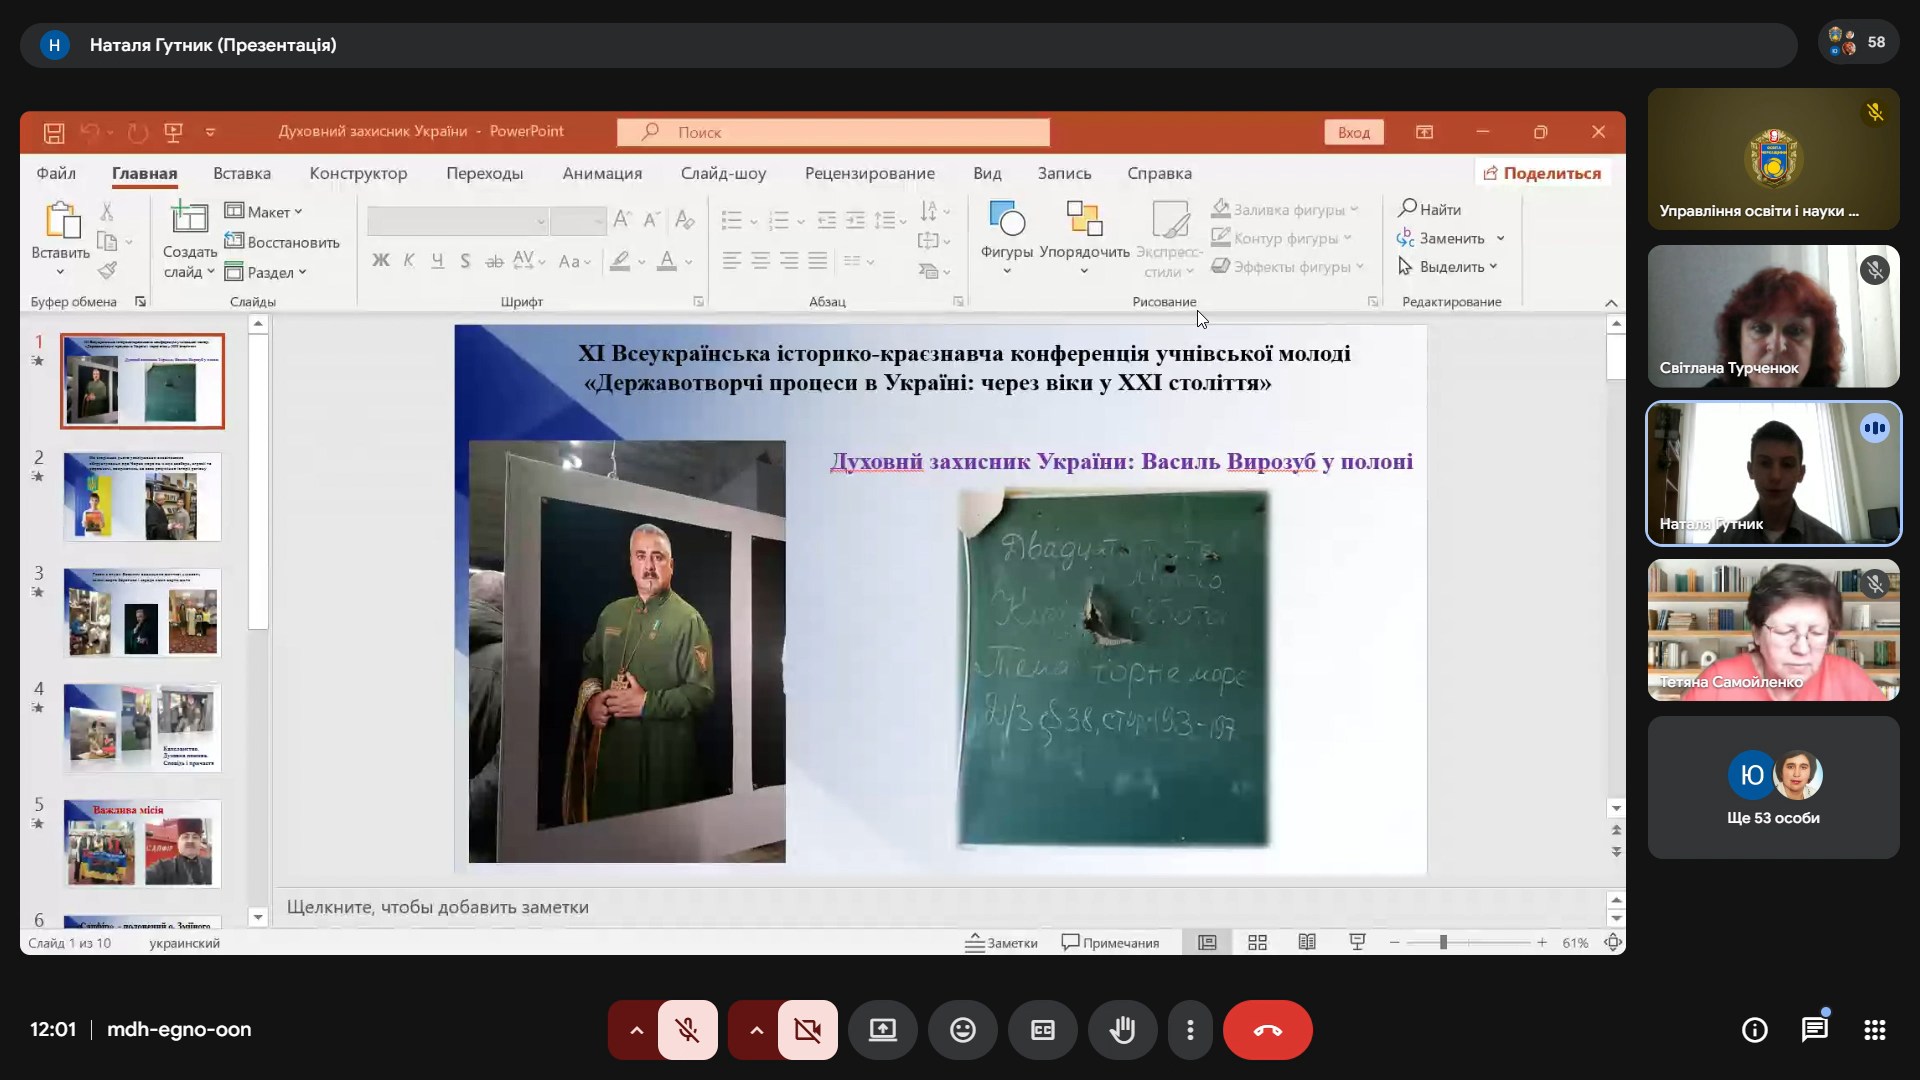The width and height of the screenshot is (1920, 1080).
Task: Open the activities grid icon
Action: (1875, 1029)
